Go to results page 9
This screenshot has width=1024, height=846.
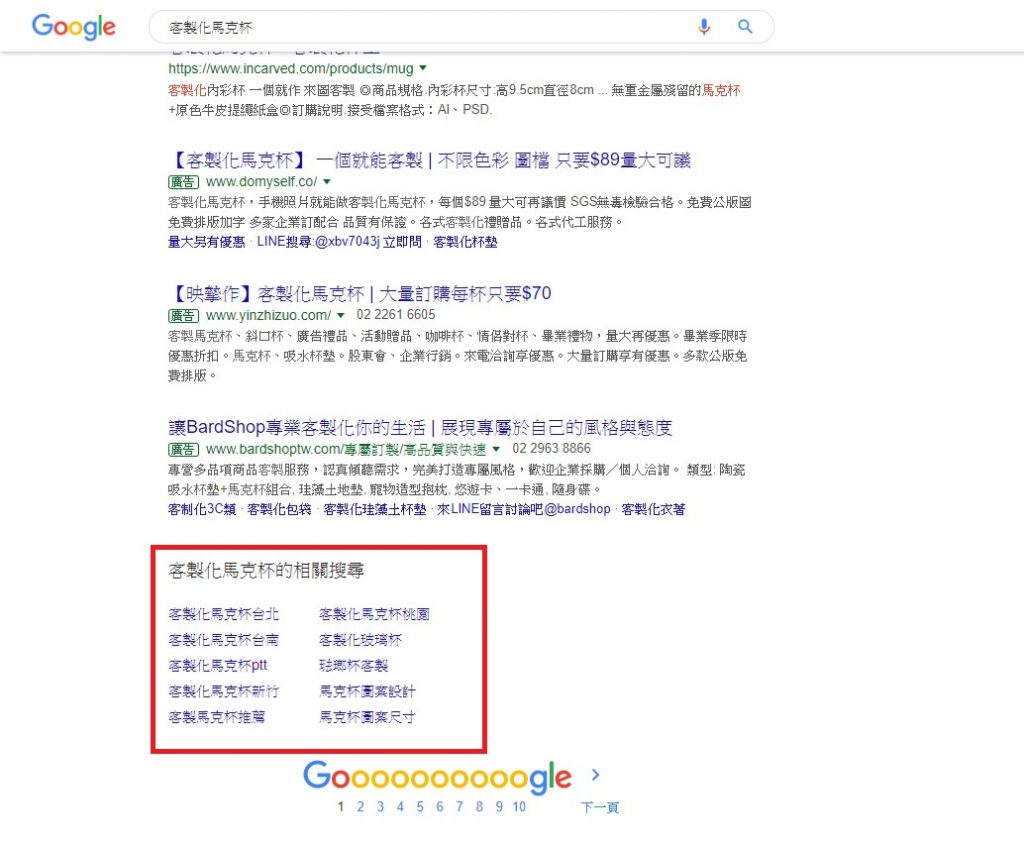coord(499,807)
